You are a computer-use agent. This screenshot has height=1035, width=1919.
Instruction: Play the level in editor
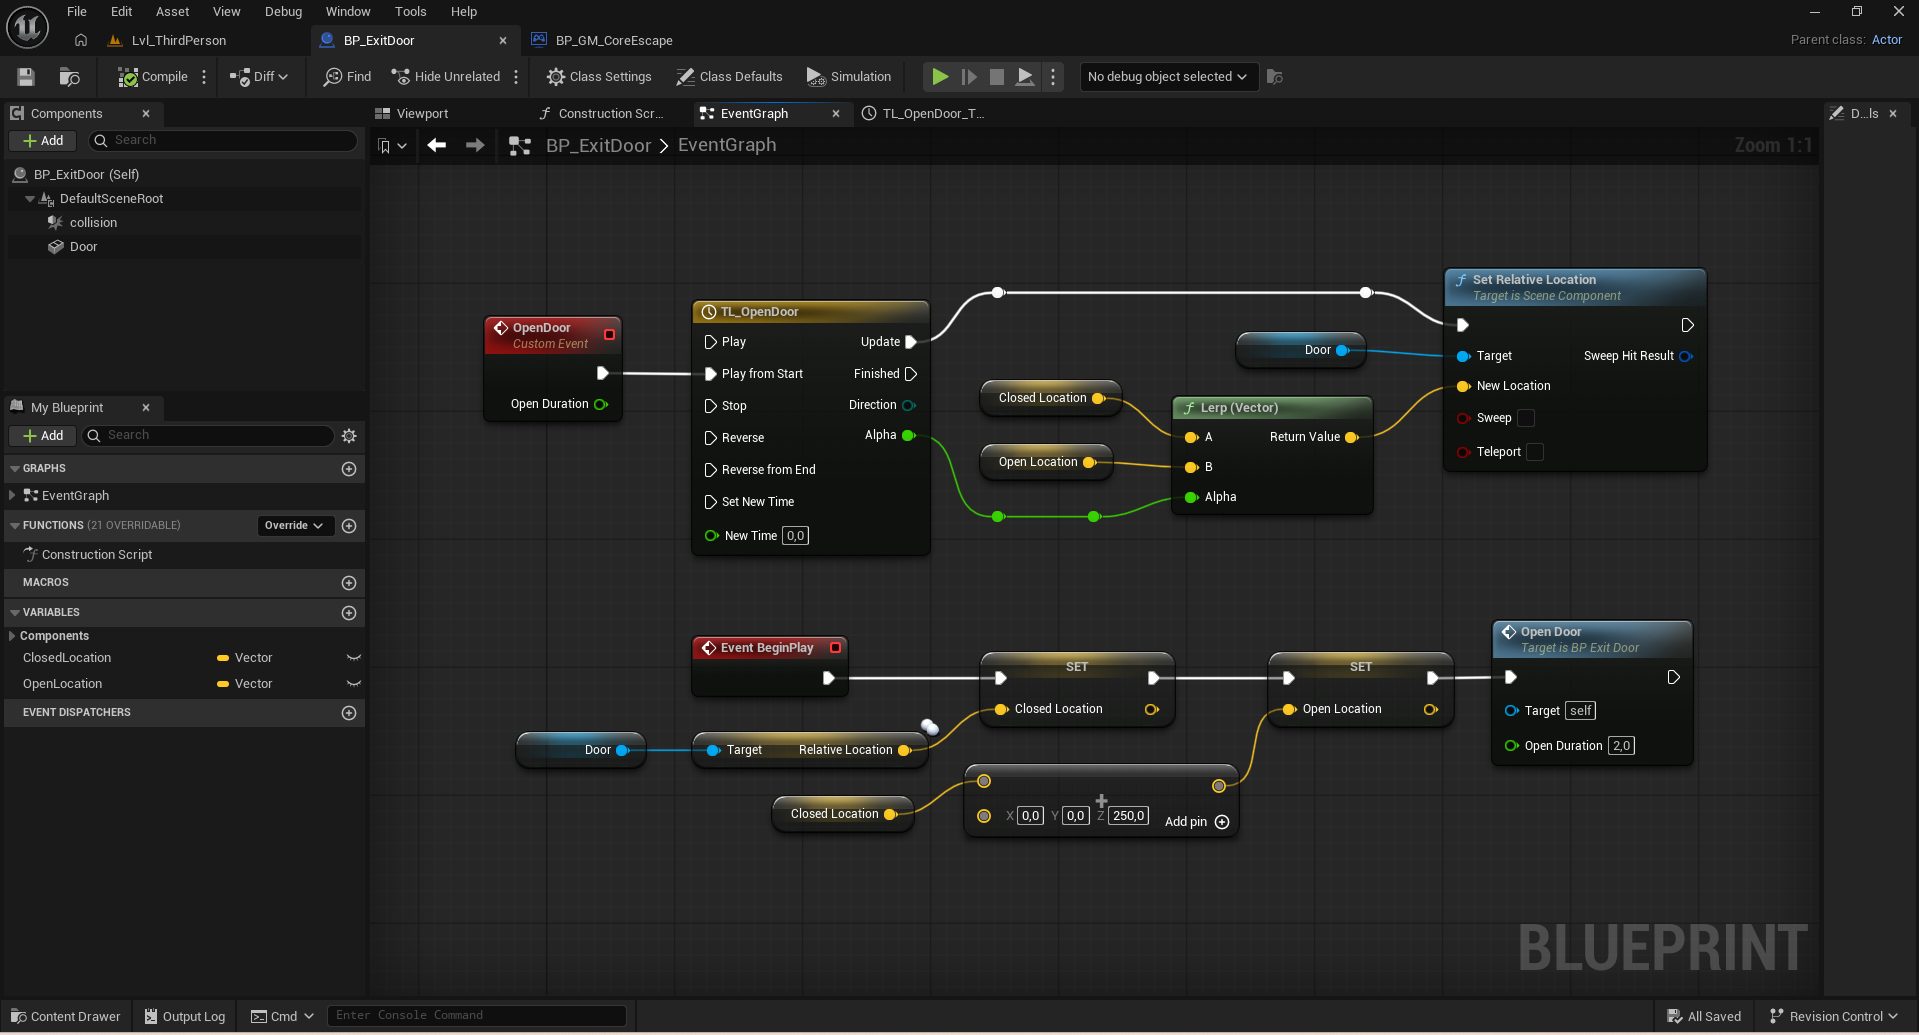[940, 77]
